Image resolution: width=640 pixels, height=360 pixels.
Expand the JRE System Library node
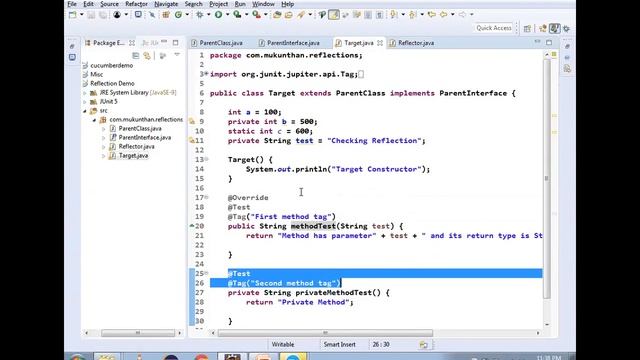85,93
